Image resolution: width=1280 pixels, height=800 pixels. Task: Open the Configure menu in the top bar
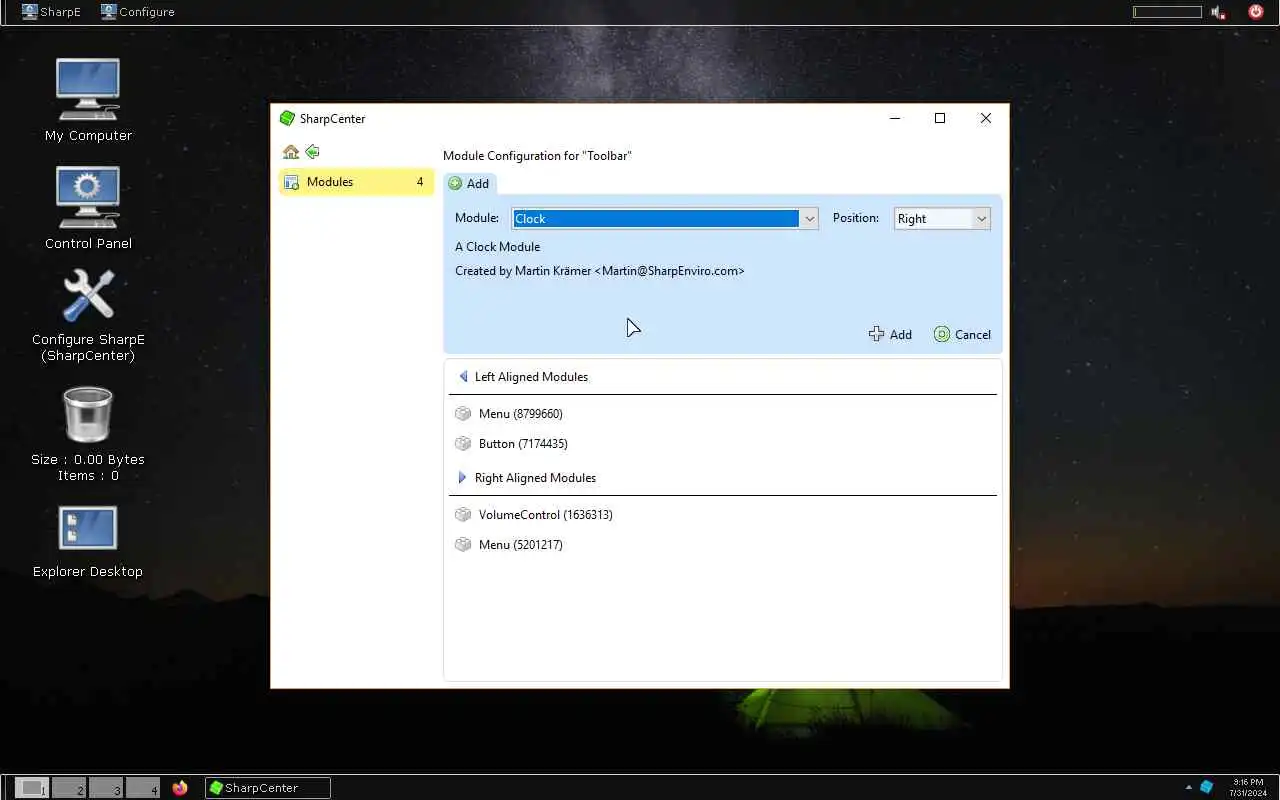[138, 12]
